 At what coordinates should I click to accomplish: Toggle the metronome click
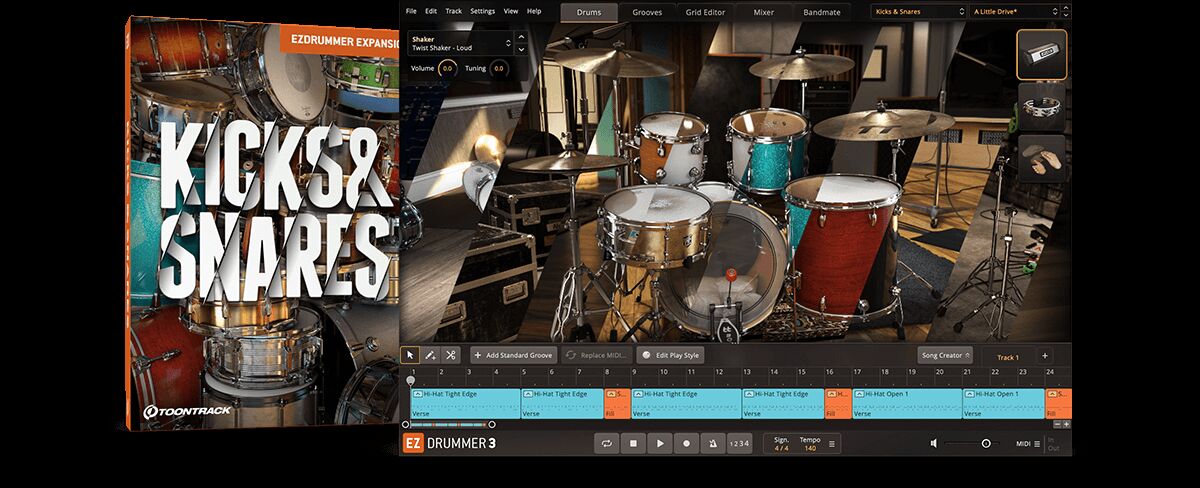point(712,443)
